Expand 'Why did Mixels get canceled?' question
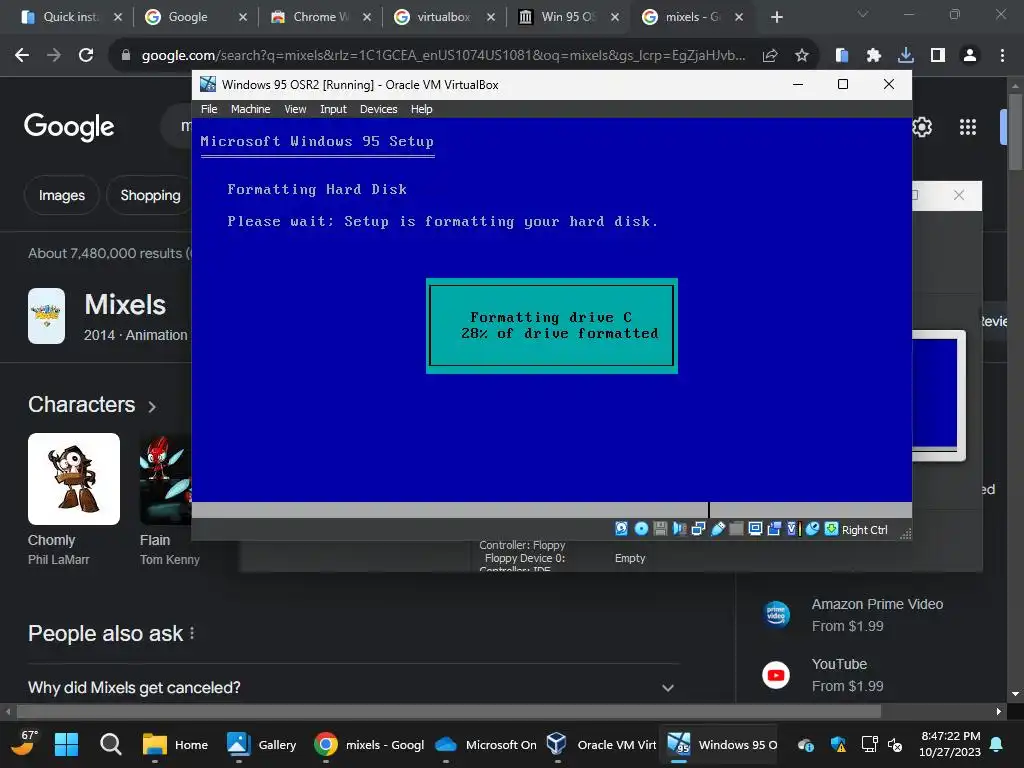This screenshot has height=768, width=1024. coord(353,688)
